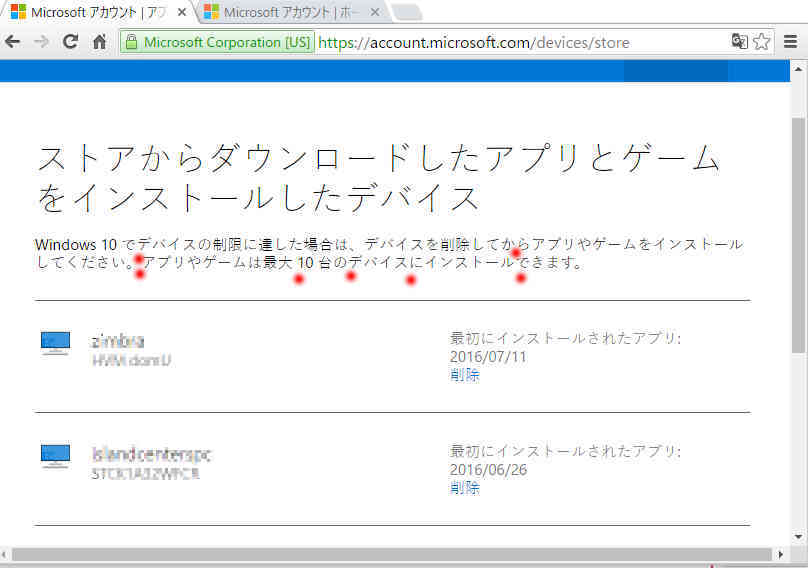The height and width of the screenshot is (568, 808).
Task: Click 削除 link for islandcenterspc device
Action: pyautogui.click(x=465, y=488)
